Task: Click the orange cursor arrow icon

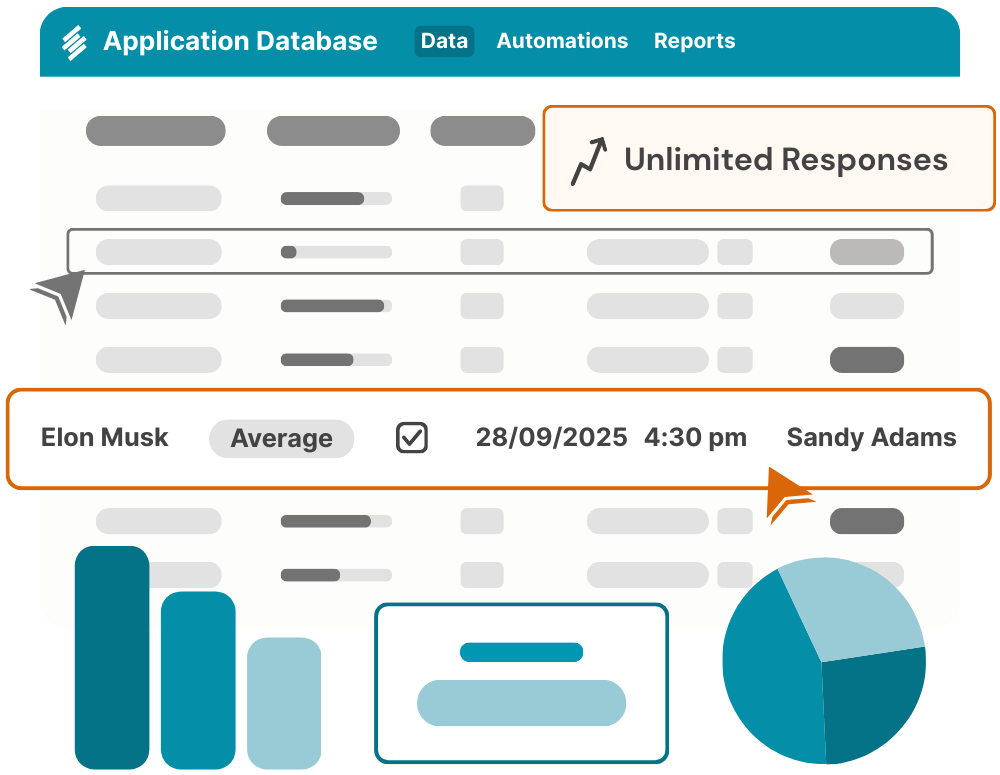Action: pyautogui.click(x=788, y=492)
